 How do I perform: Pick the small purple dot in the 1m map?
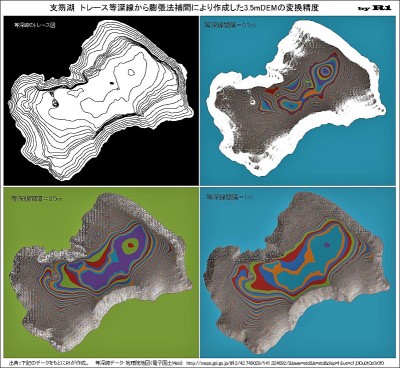pos(327,244)
